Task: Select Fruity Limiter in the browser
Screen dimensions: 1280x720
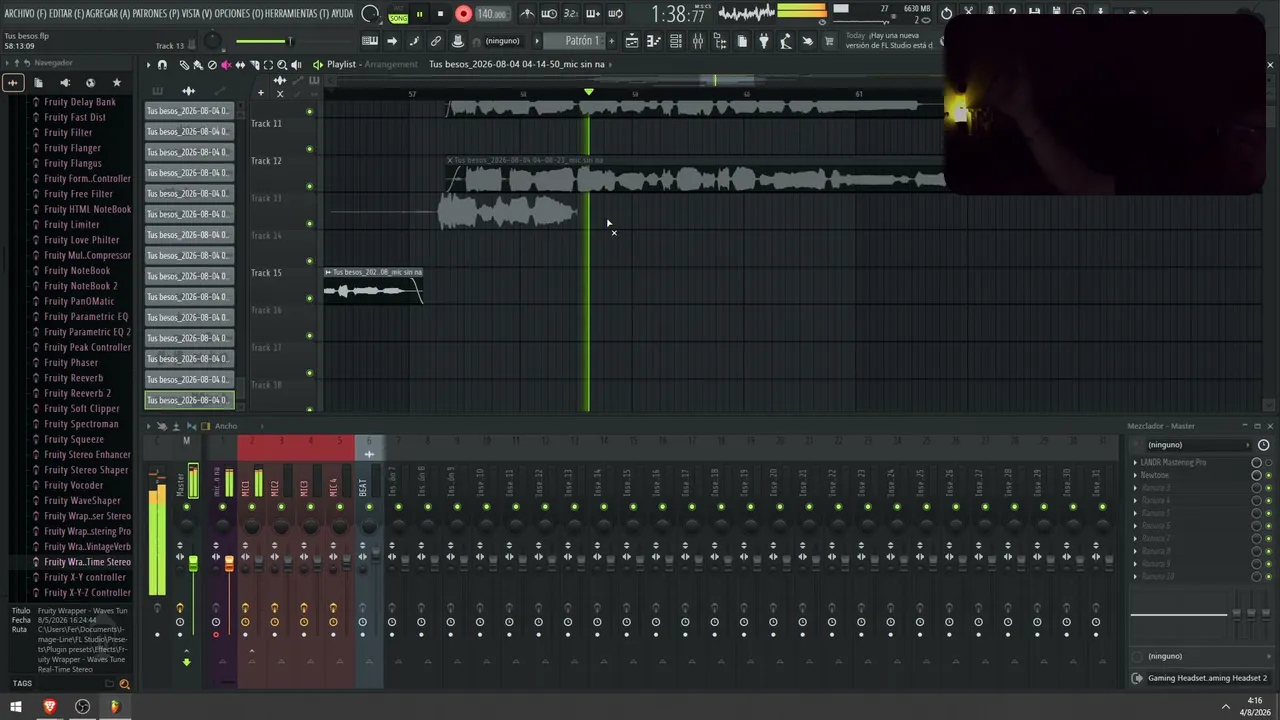Action: (72, 225)
